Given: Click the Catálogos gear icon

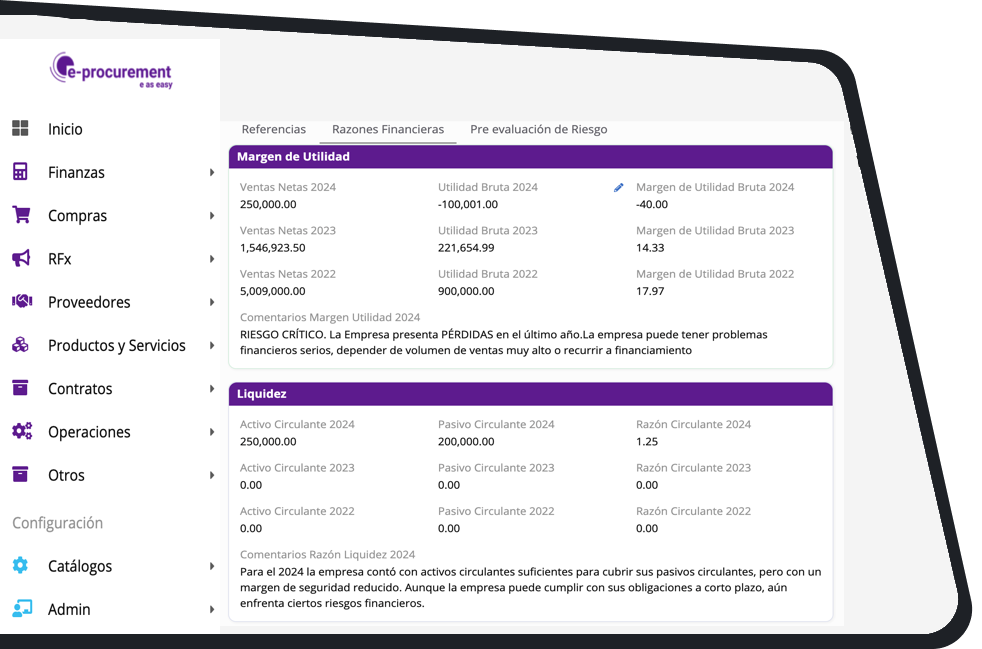Looking at the screenshot, I should click(x=20, y=566).
